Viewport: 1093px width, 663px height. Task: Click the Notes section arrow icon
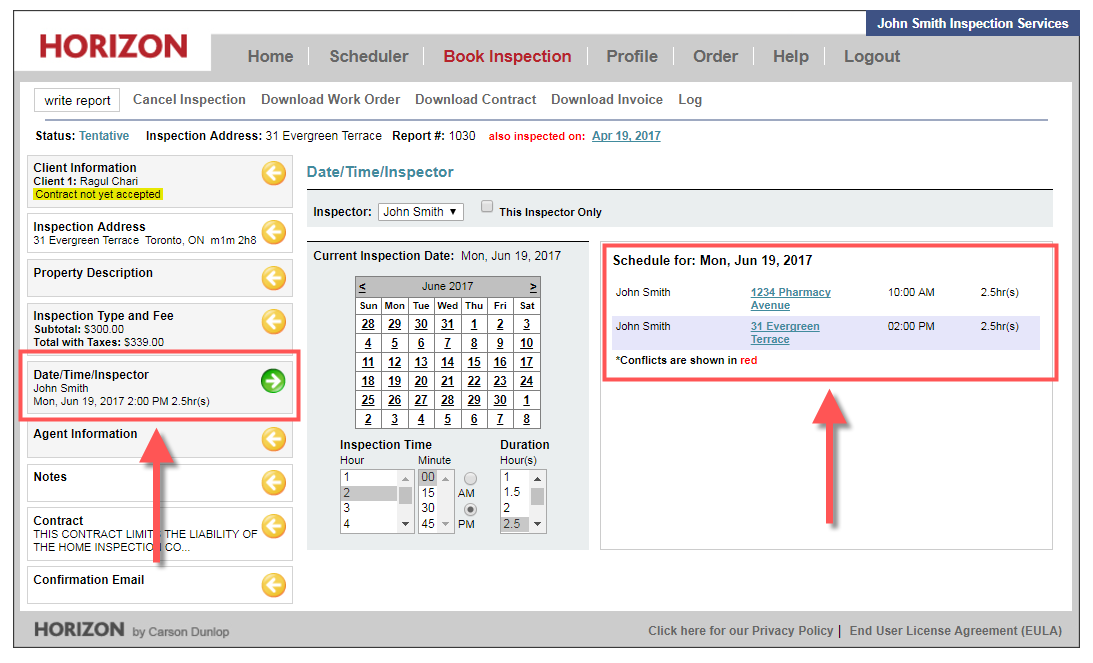coord(273,483)
